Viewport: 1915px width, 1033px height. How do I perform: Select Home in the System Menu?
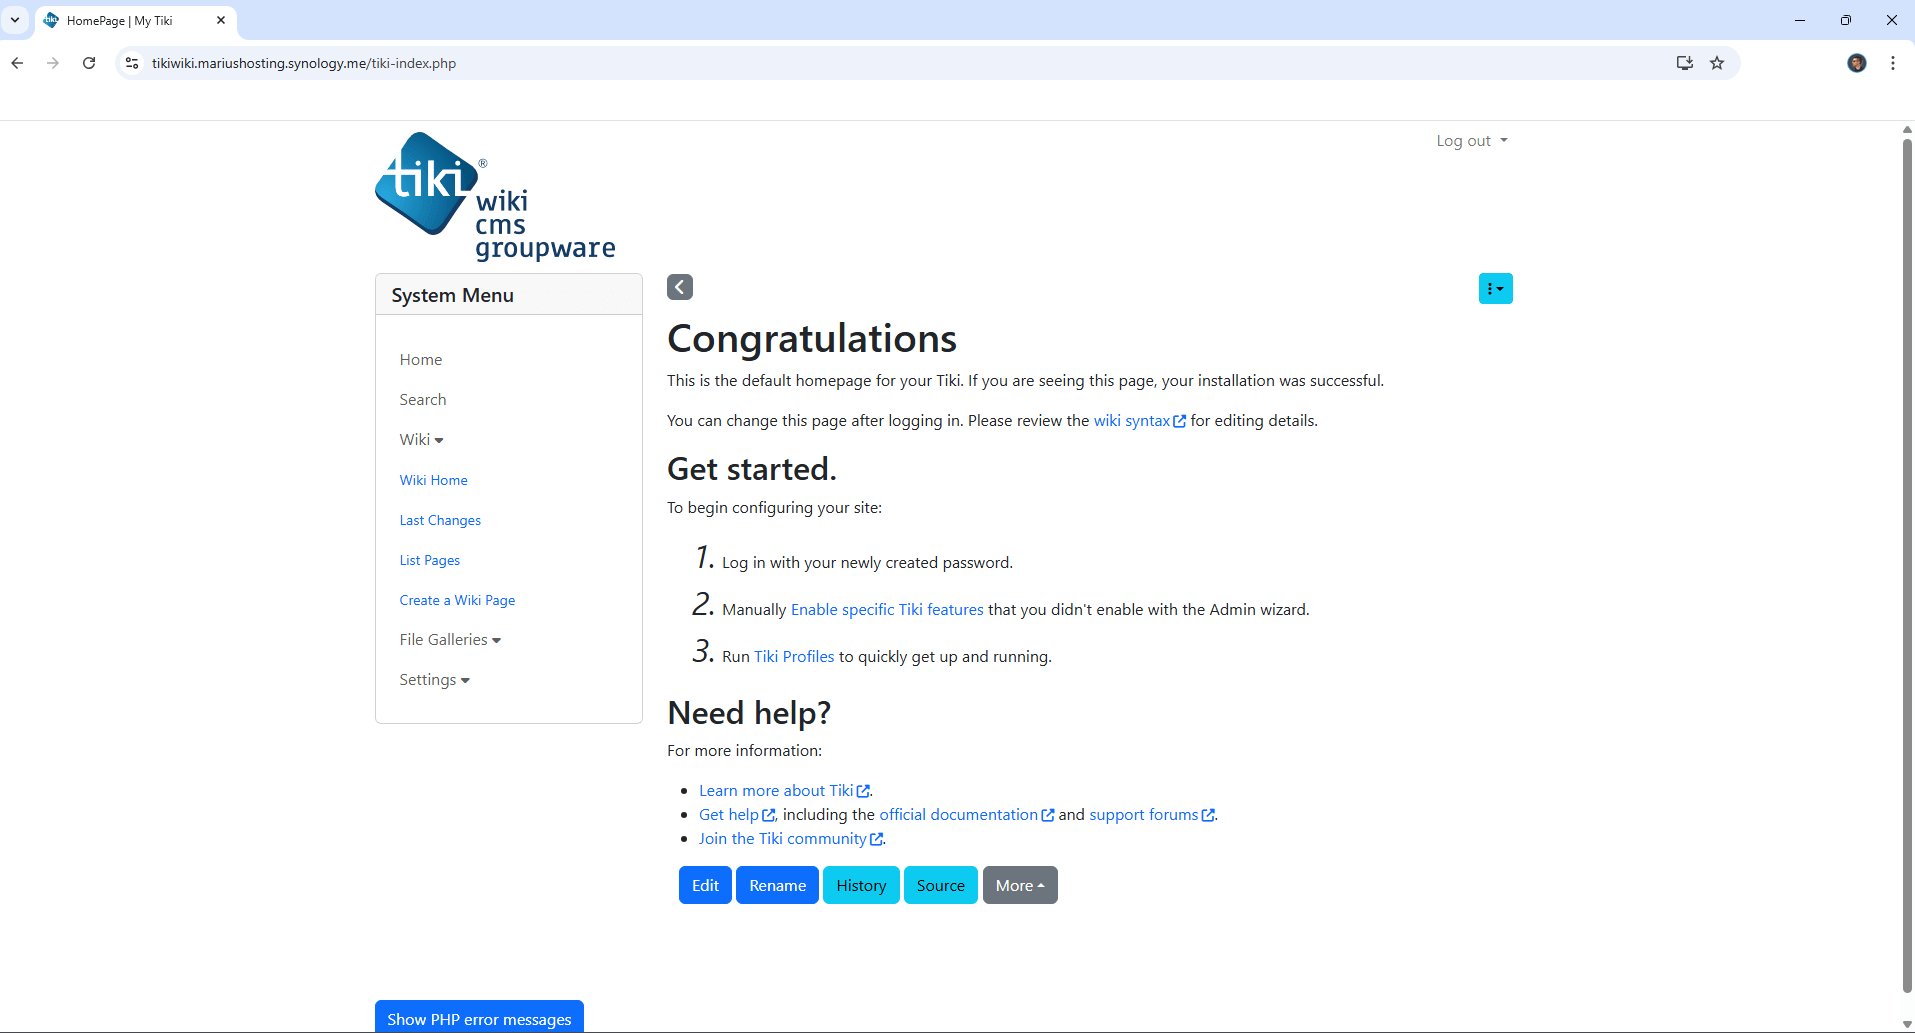coord(420,360)
